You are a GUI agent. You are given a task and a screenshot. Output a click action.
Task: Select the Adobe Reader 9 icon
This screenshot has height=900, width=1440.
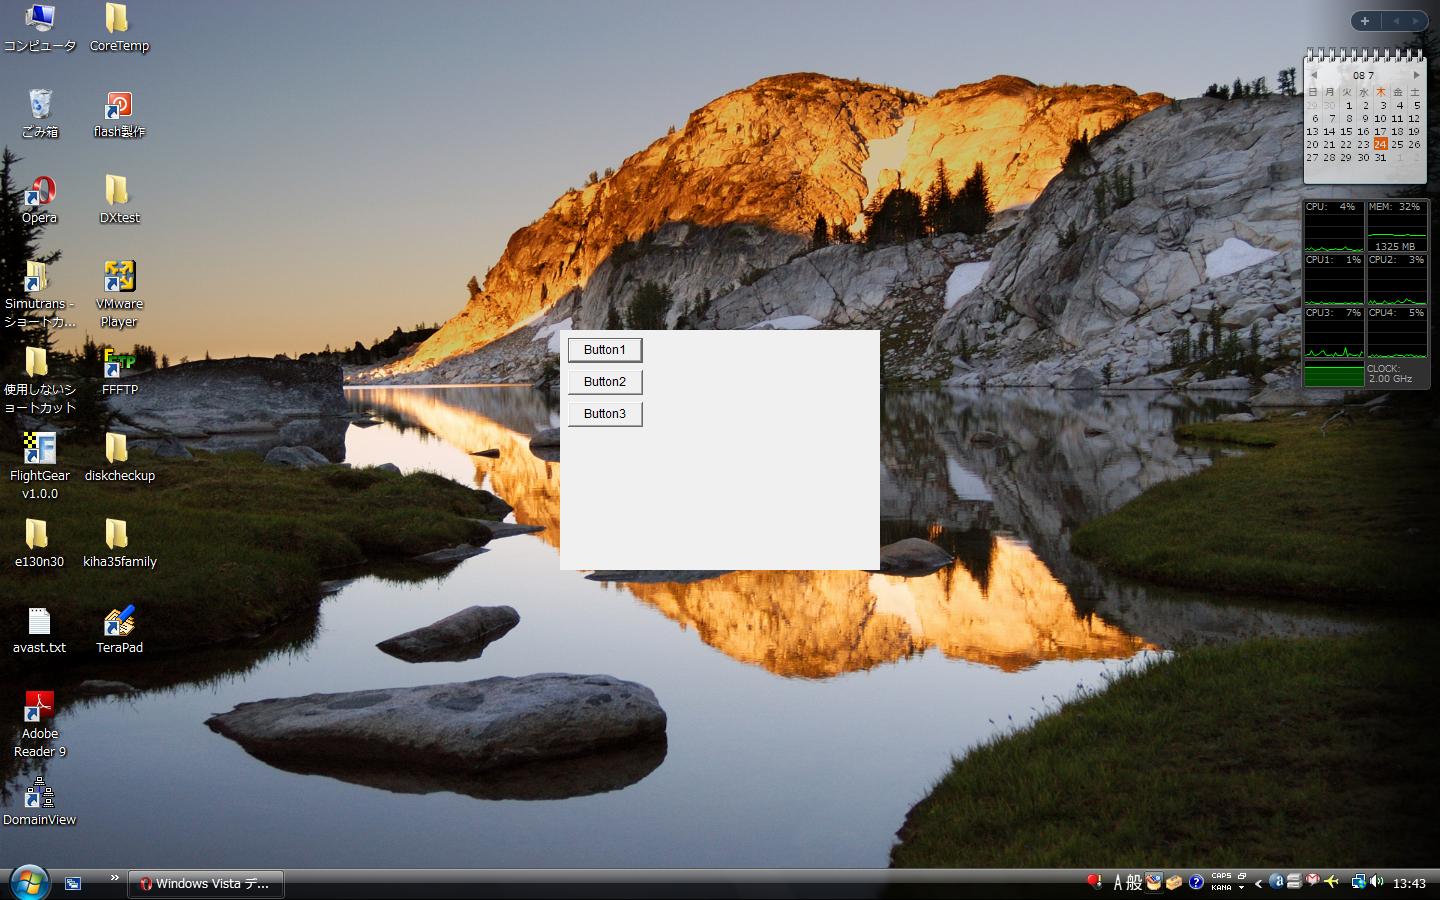tap(40, 725)
